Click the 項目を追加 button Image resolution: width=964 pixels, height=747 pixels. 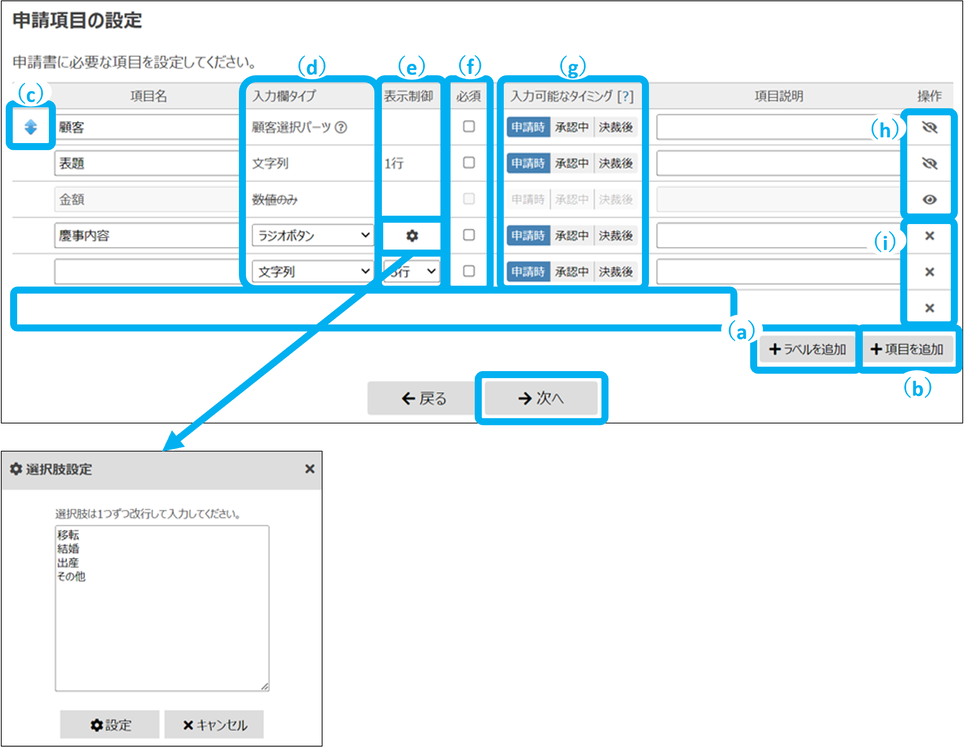(907, 350)
